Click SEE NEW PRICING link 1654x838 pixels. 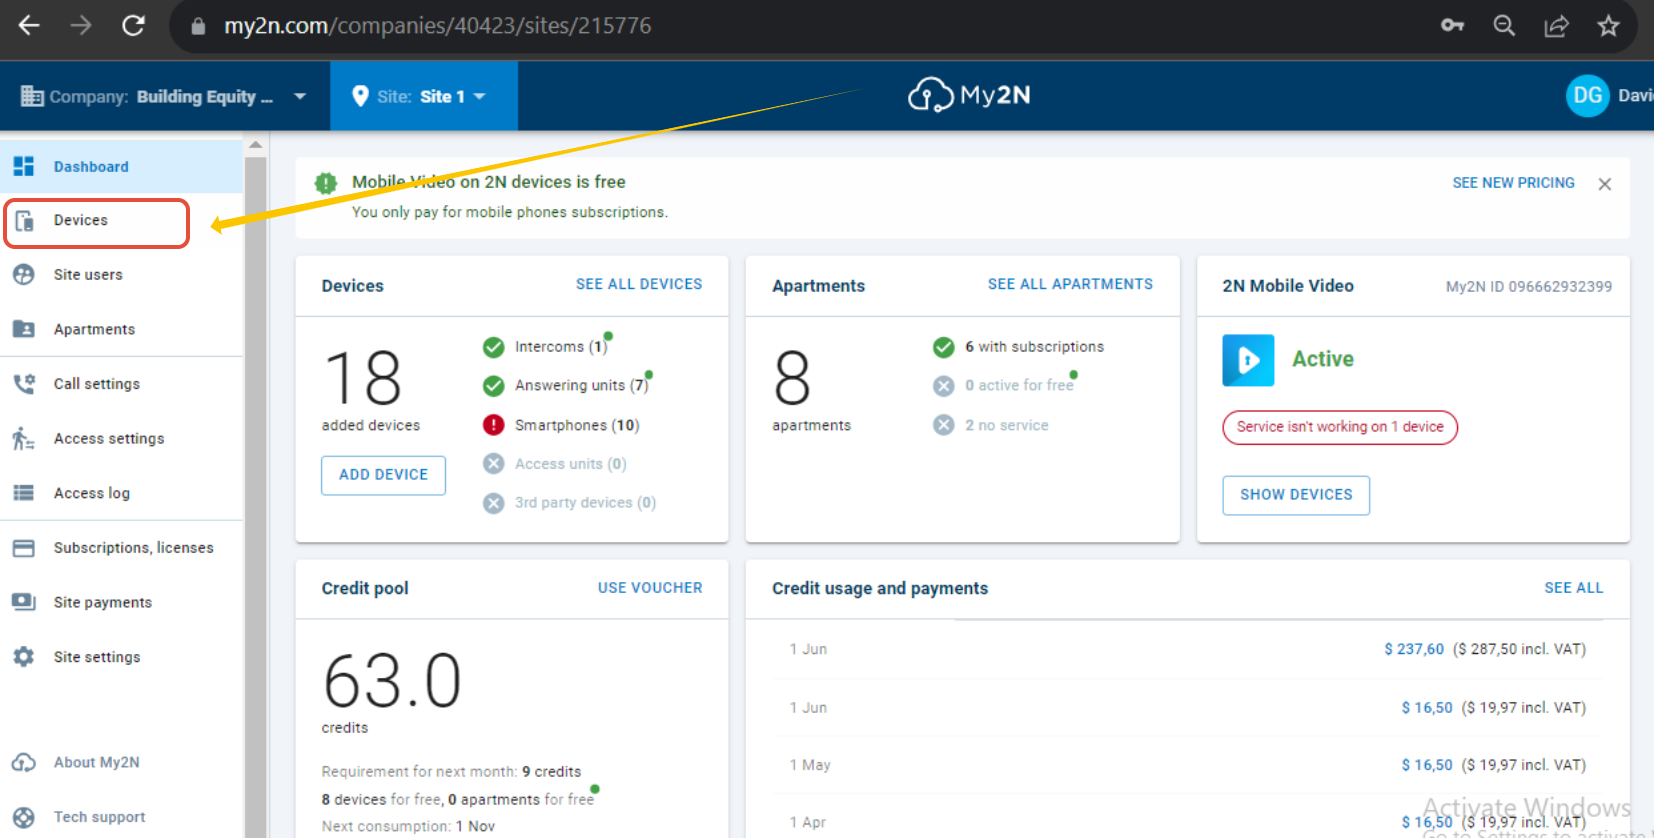(1513, 183)
